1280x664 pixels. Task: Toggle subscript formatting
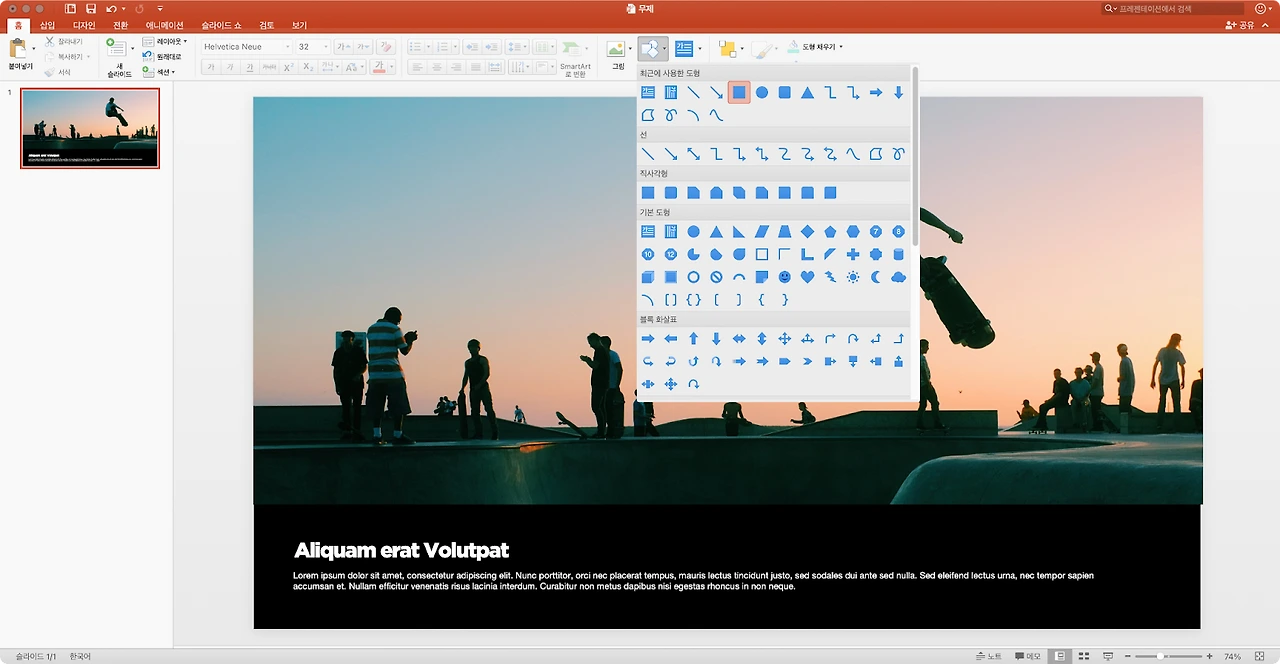[308, 67]
